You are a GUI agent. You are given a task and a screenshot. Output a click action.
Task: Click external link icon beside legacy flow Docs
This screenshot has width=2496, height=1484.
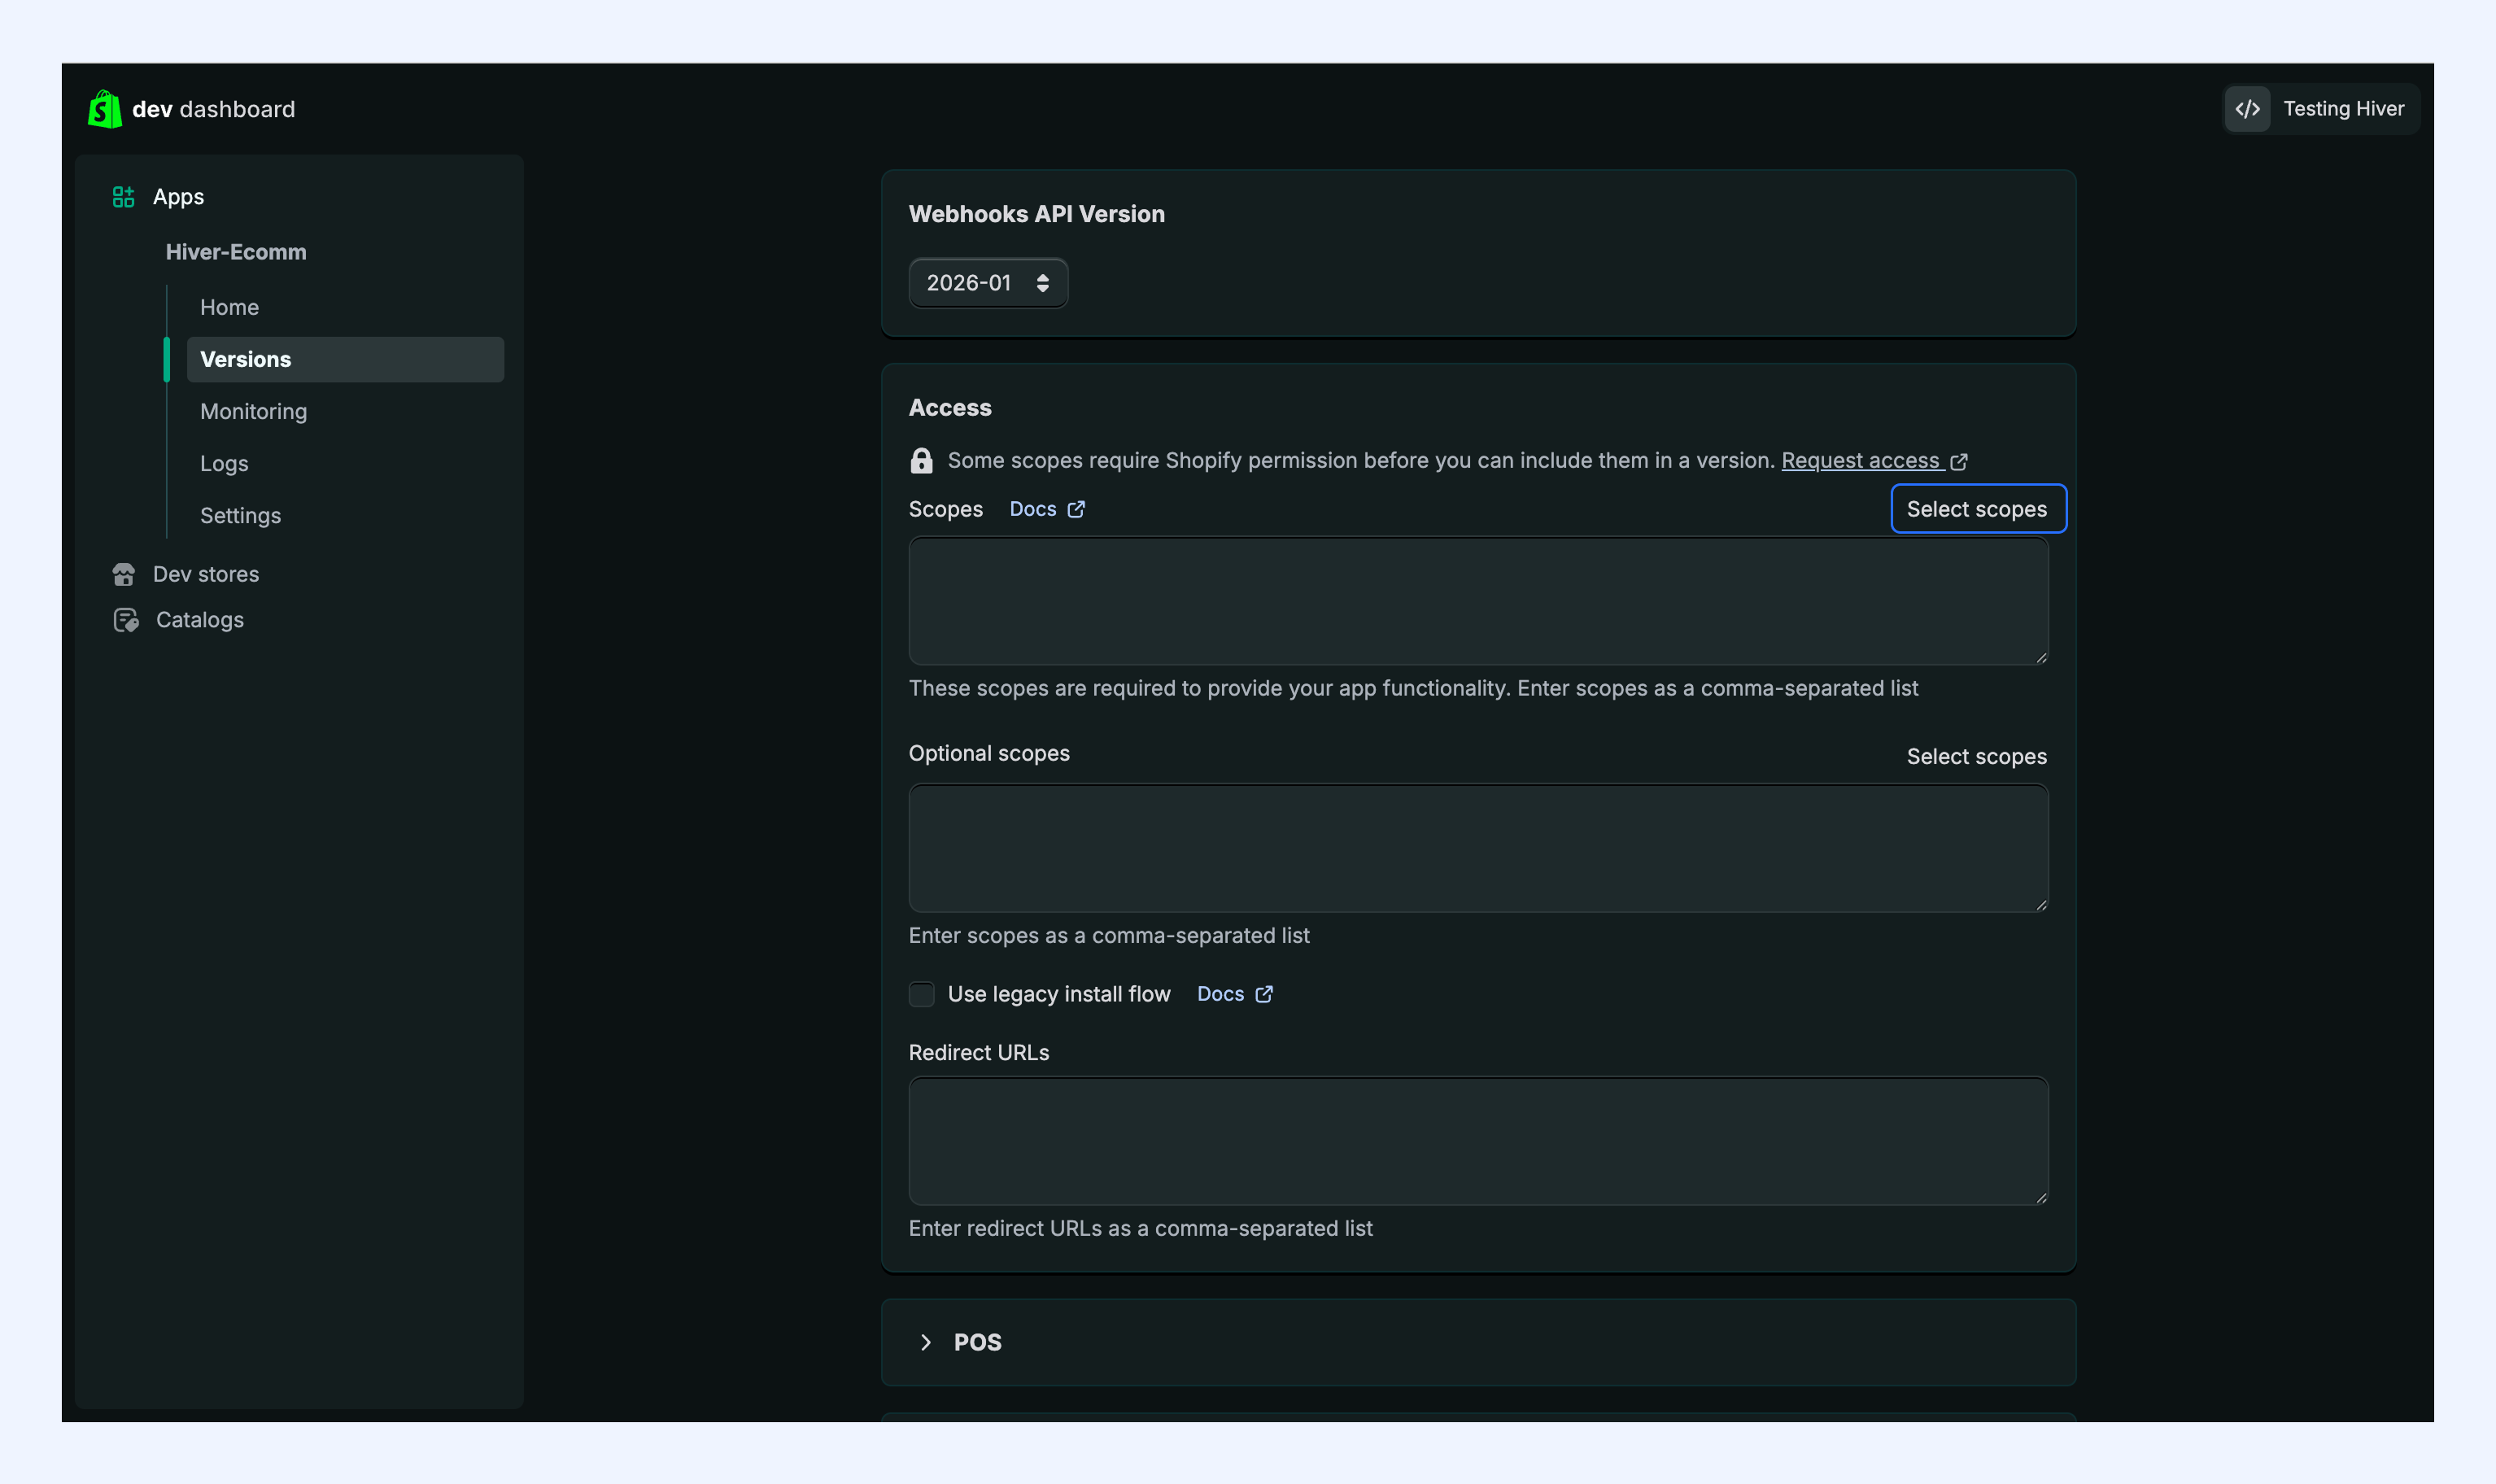click(x=1264, y=994)
